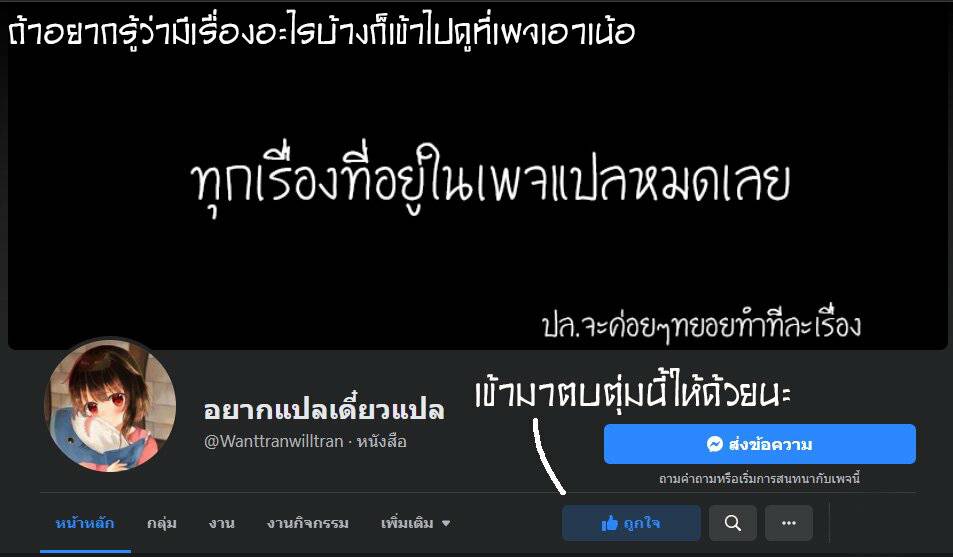Image resolution: width=953 pixels, height=557 pixels.
Task: Open the three-dot more options menu
Action: tap(789, 523)
